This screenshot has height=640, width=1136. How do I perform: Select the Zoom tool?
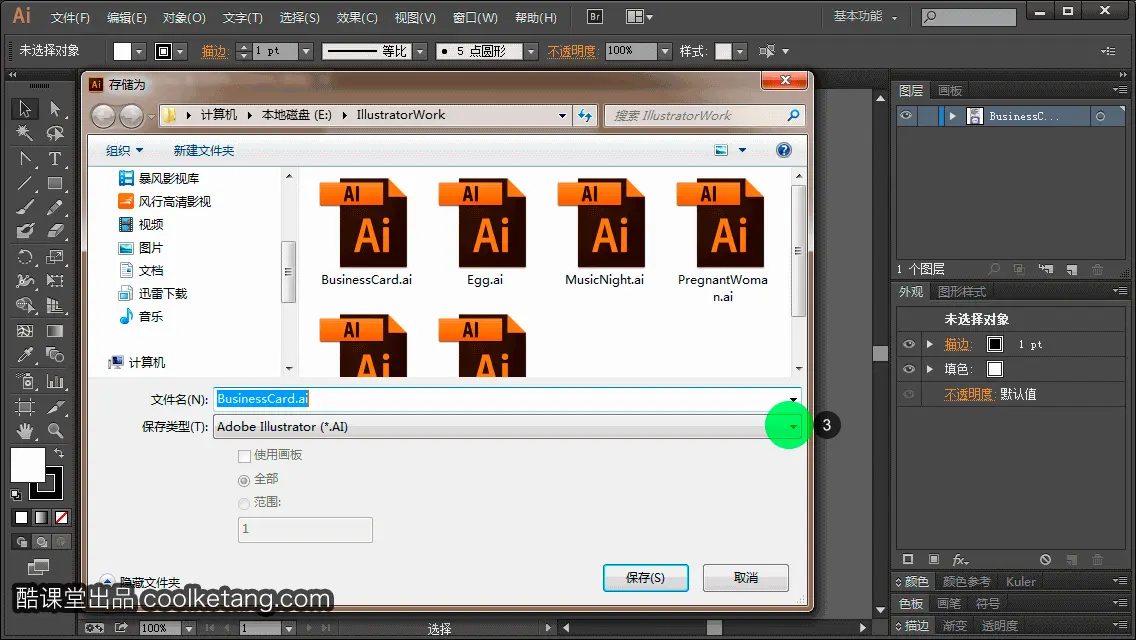(x=55, y=431)
